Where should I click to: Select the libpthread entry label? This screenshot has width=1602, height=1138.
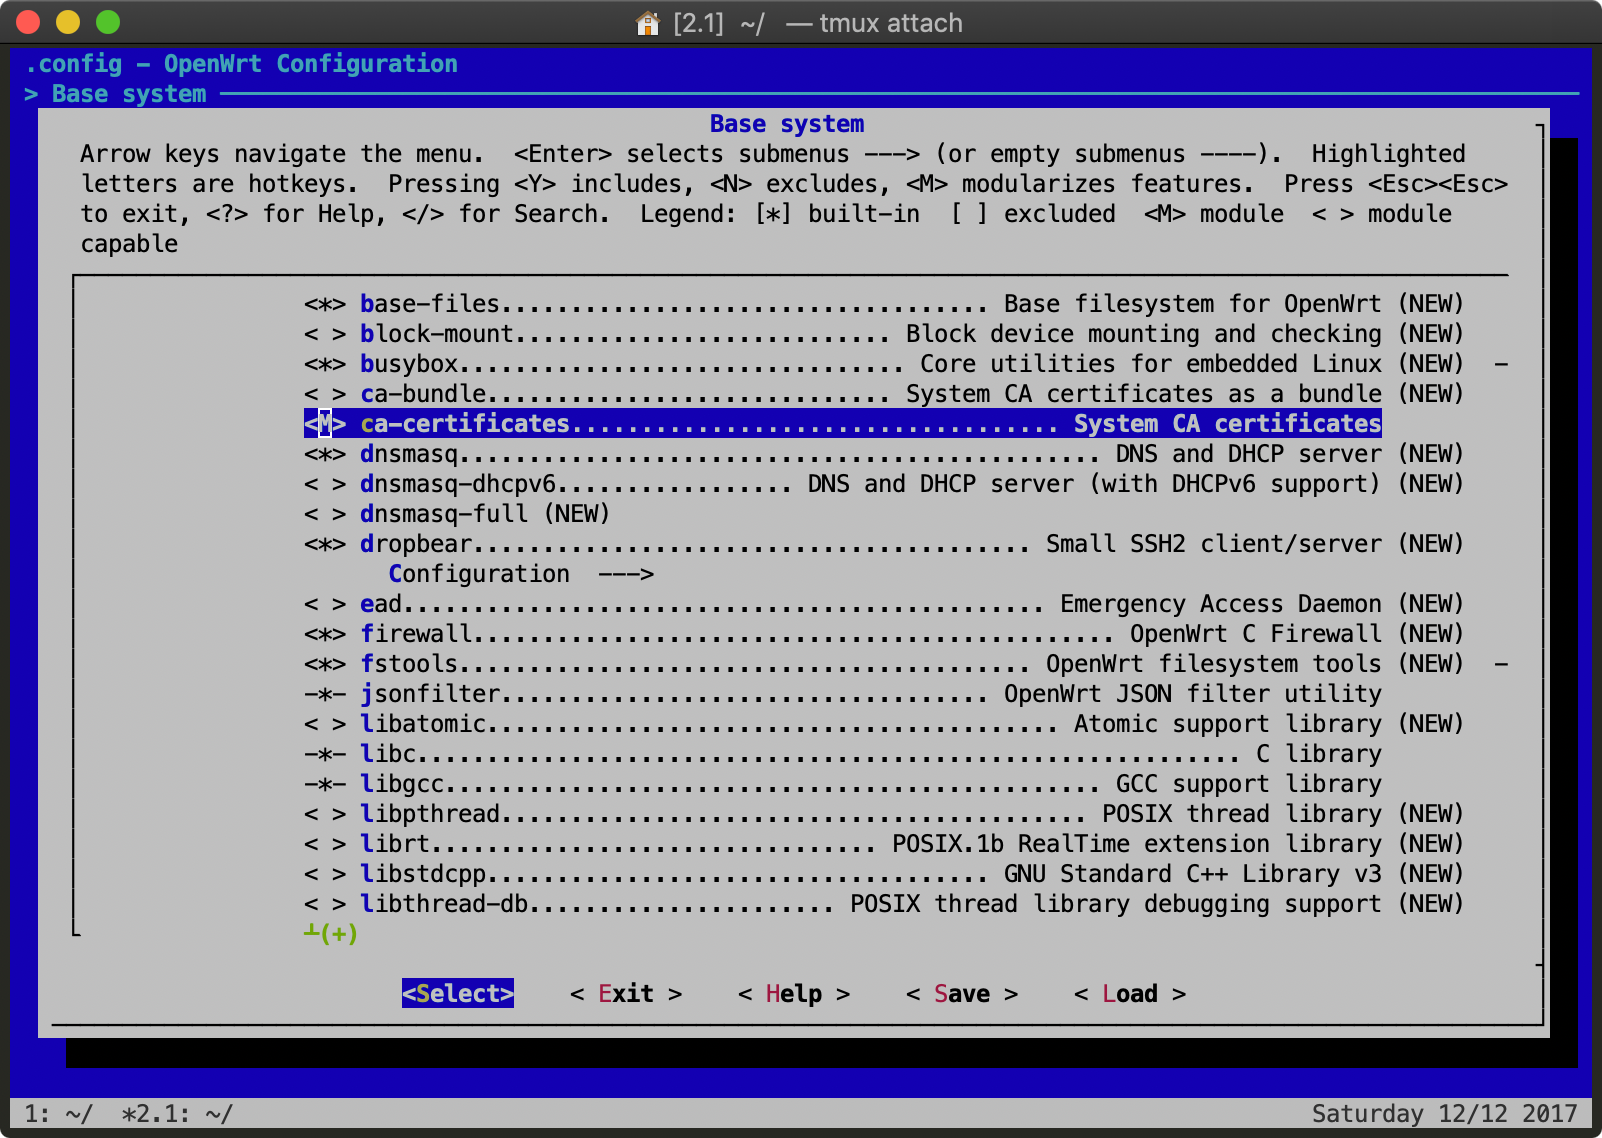coord(430,814)
